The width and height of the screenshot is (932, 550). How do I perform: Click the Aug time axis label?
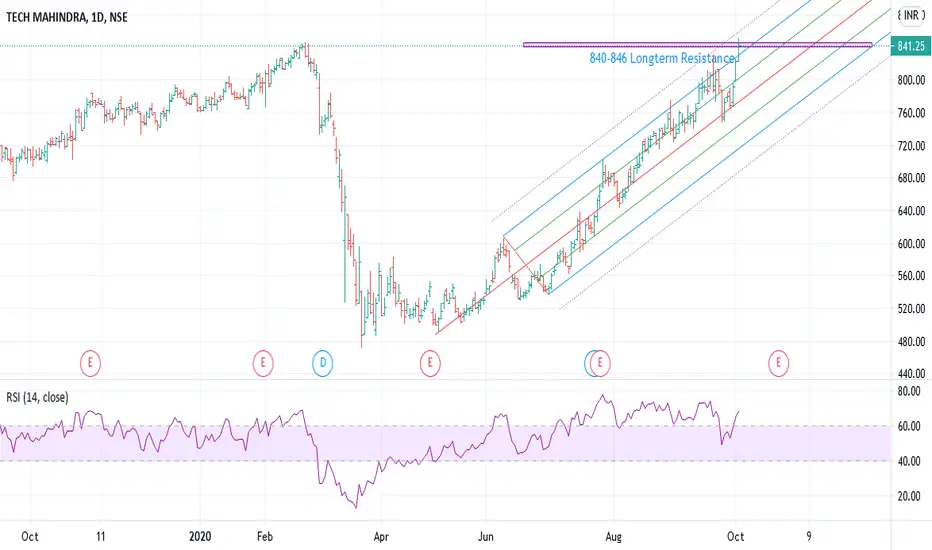(613, 536)
